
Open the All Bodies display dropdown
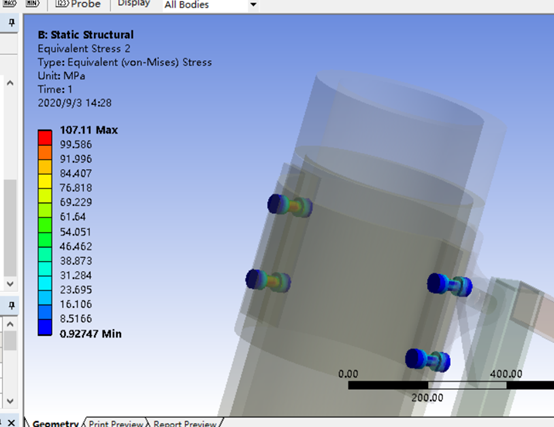[253, 5]
